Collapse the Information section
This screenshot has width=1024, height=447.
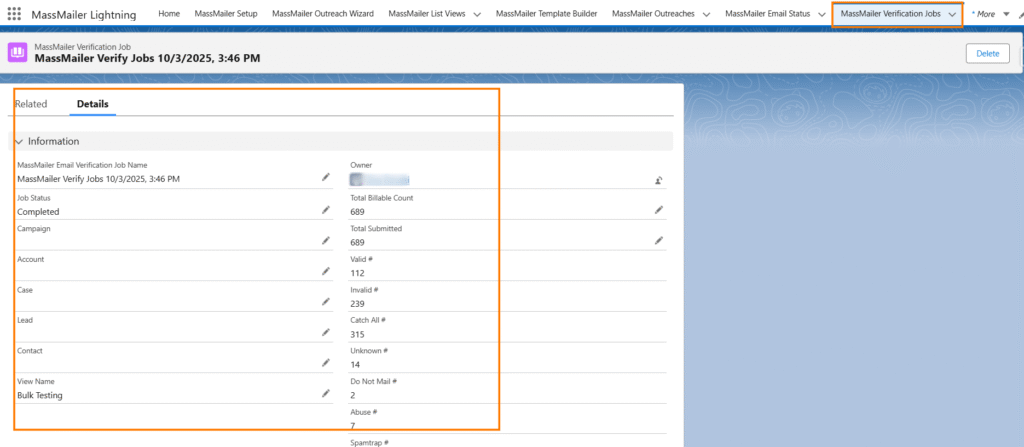point(19,142)
